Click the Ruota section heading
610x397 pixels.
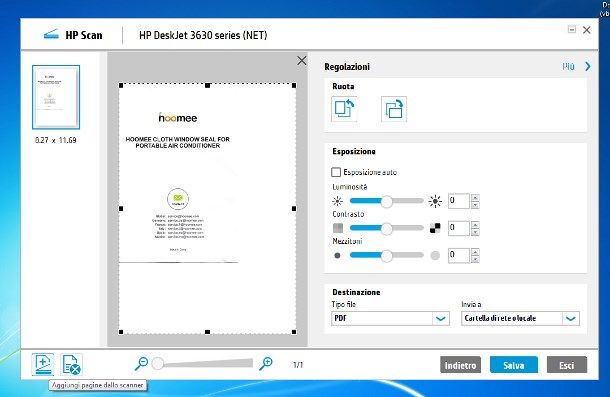[343, 86]
